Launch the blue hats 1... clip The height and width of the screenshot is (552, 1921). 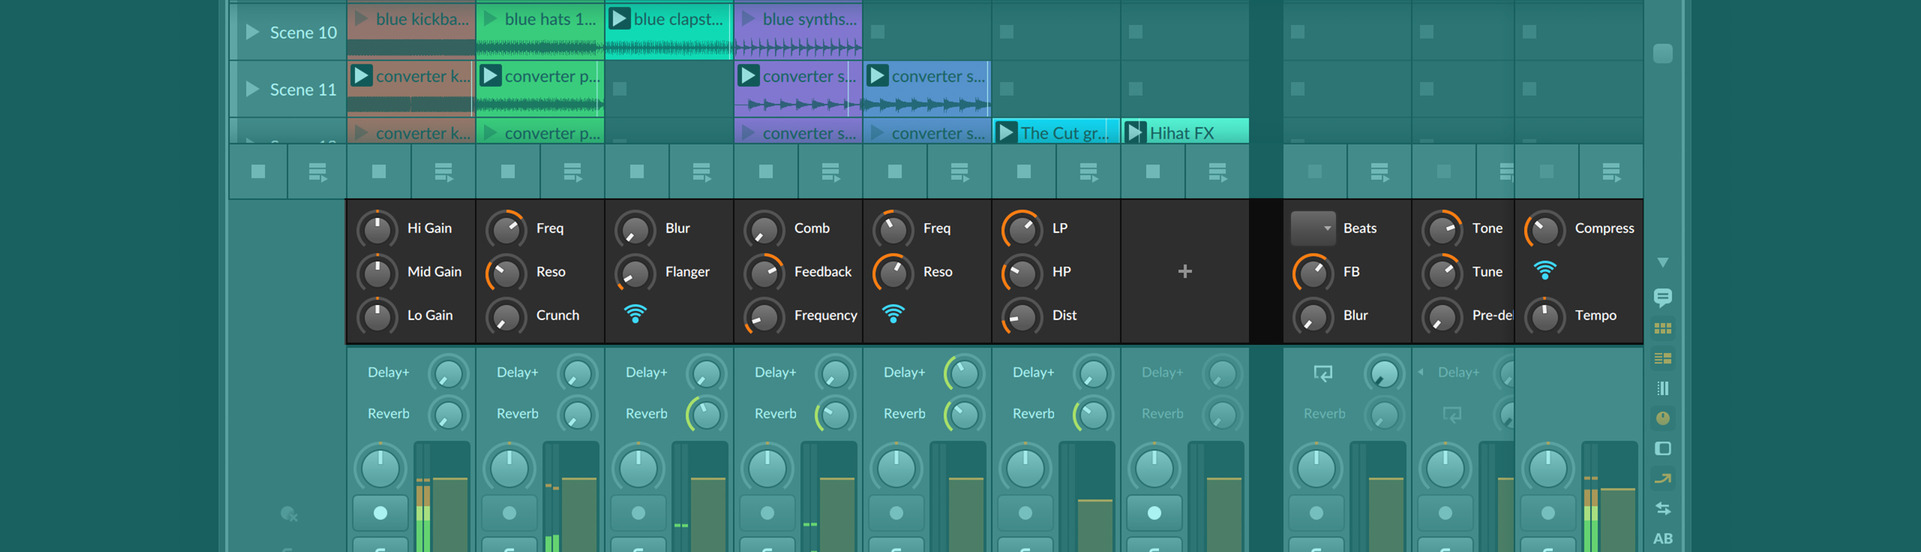[490, 19]
